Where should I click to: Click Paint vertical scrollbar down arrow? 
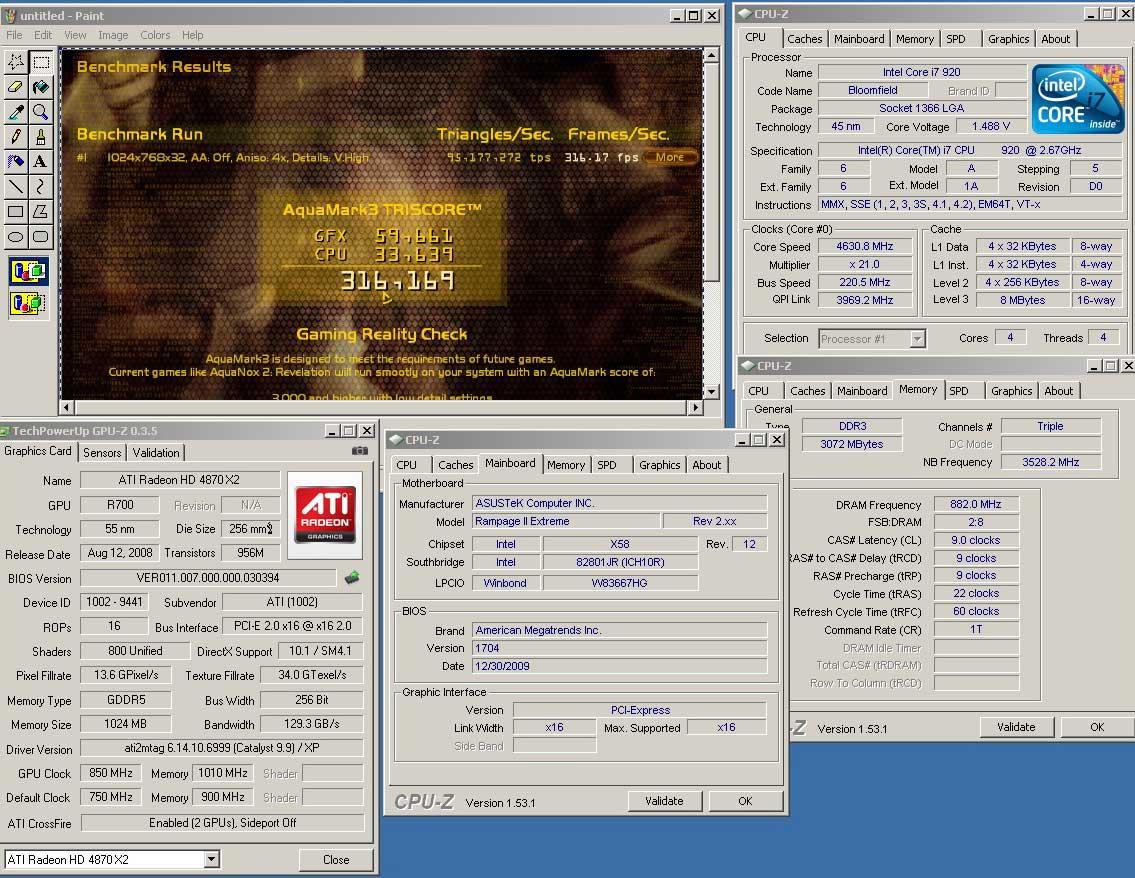(712, 392)
